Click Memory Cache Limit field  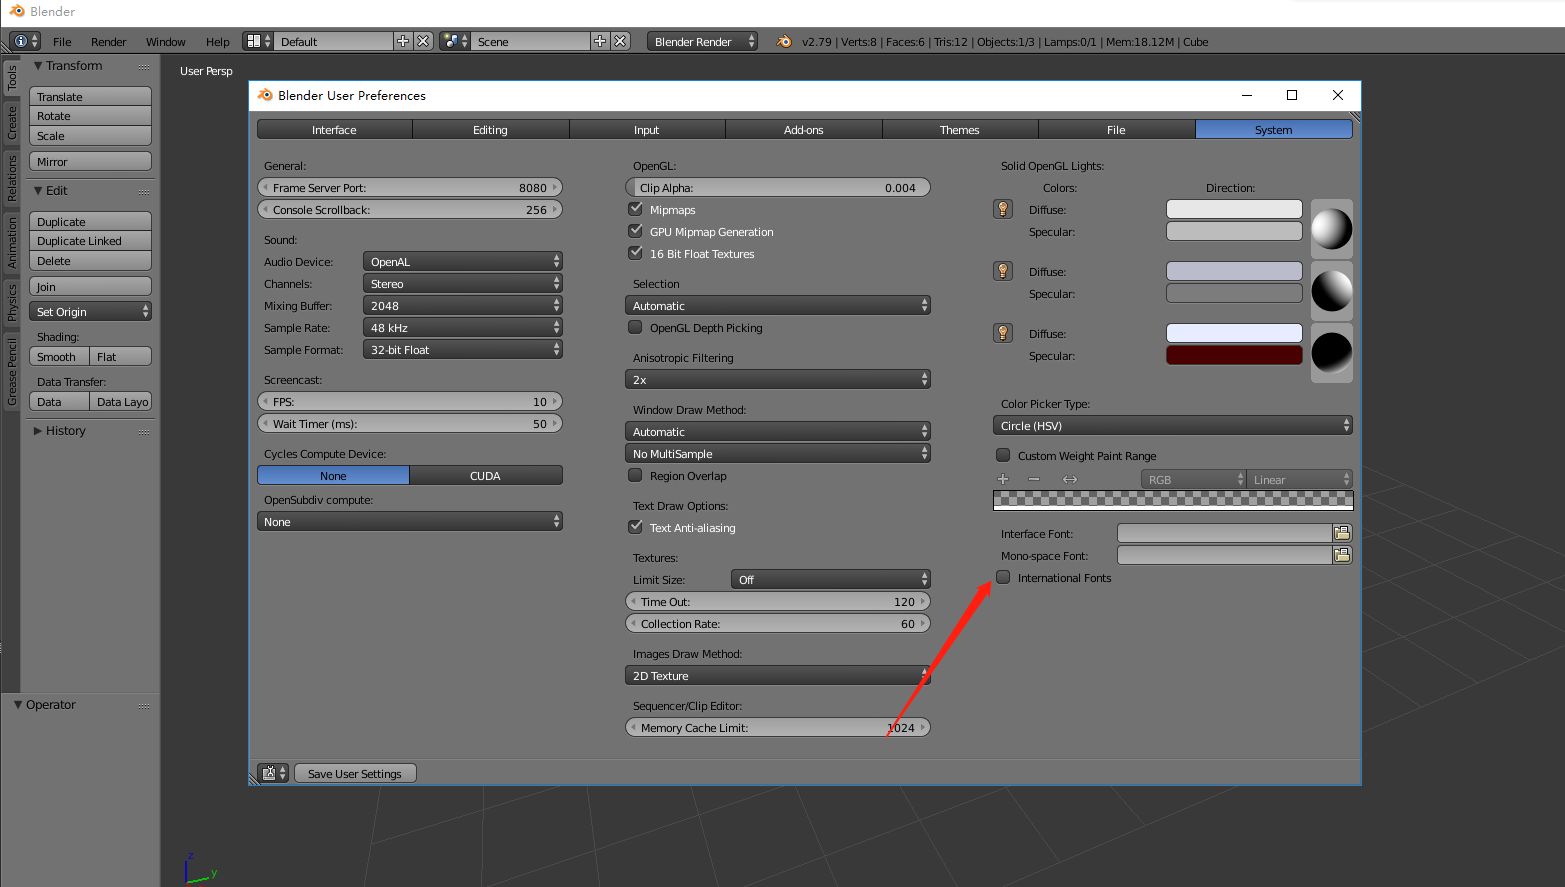coord(778,727)
